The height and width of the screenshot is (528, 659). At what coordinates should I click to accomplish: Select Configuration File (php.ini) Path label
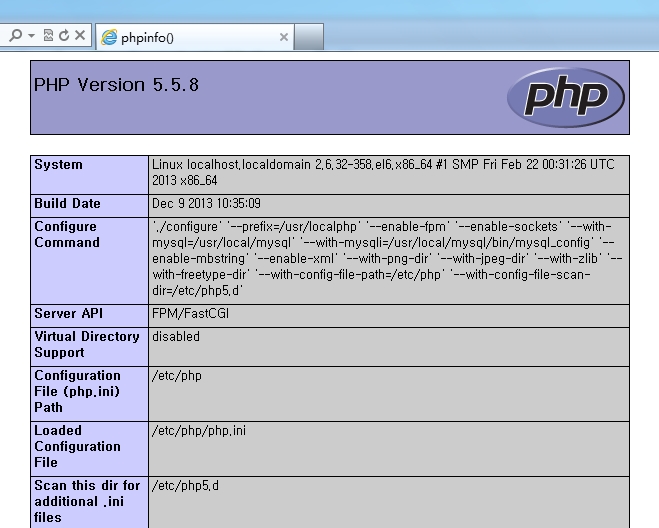point(77,391)
